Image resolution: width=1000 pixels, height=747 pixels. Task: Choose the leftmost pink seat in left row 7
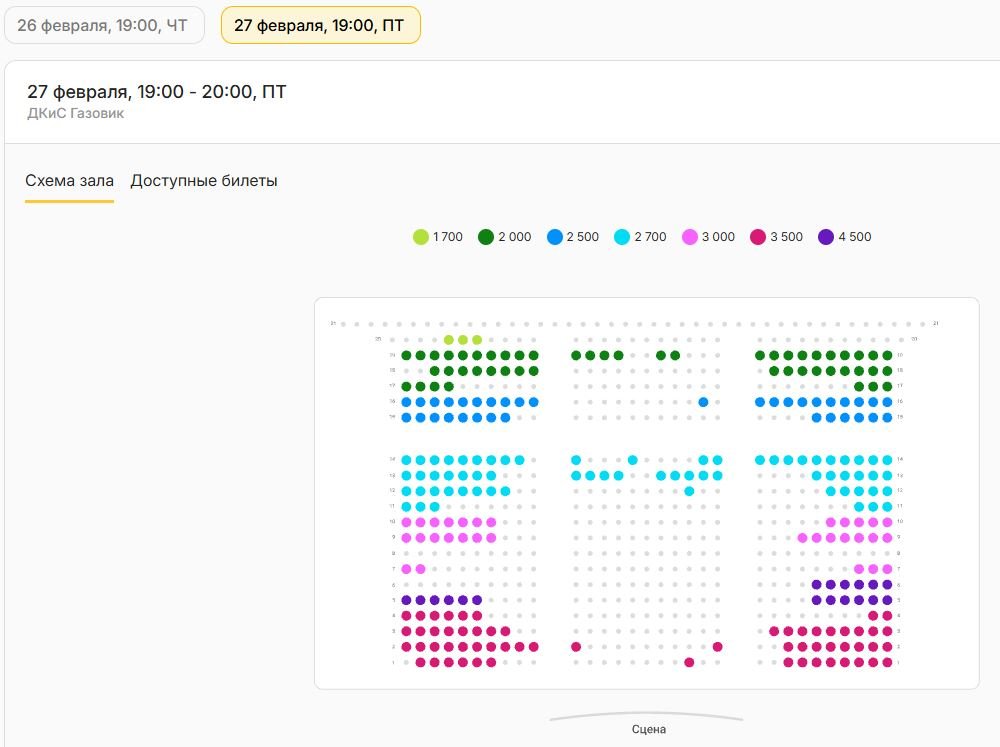click(x=406, y=569)
